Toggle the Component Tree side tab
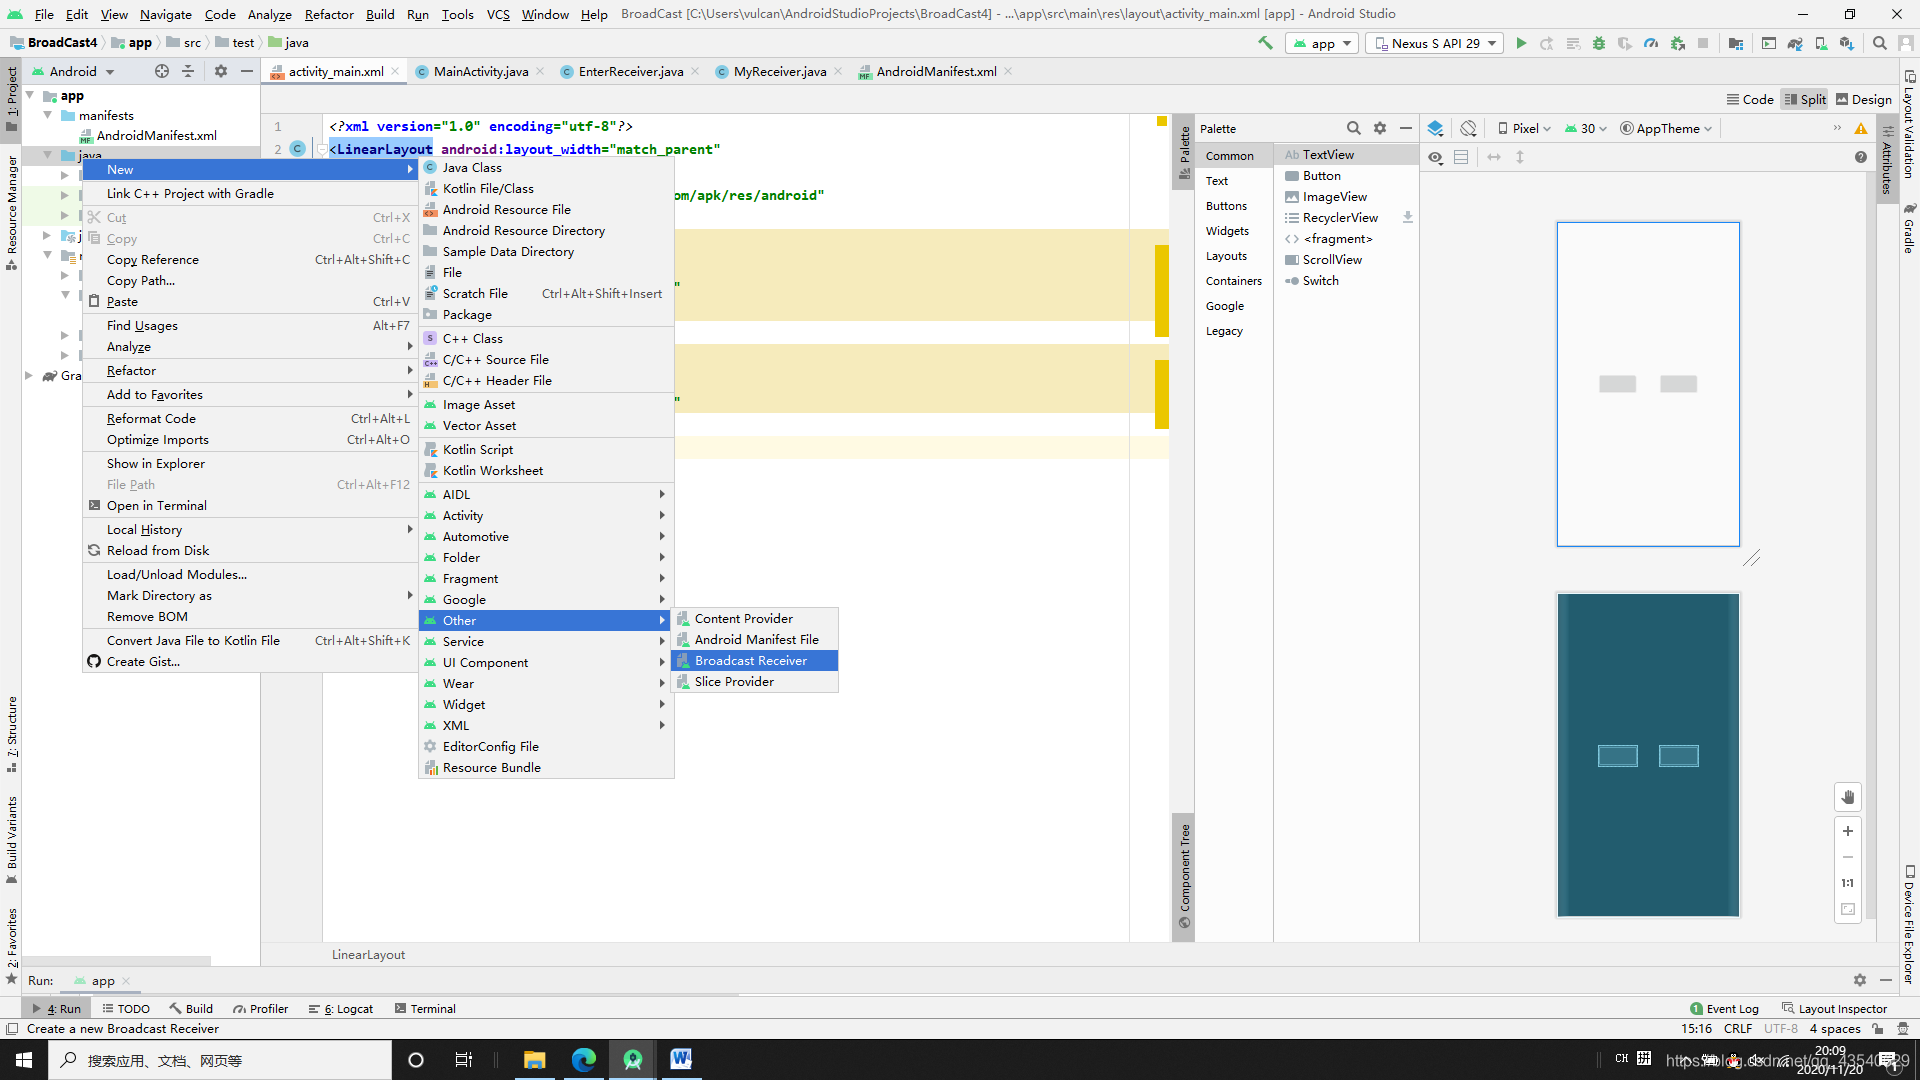The height and width of the screenshot is (1080, 1920). [x=1184, y=876]
